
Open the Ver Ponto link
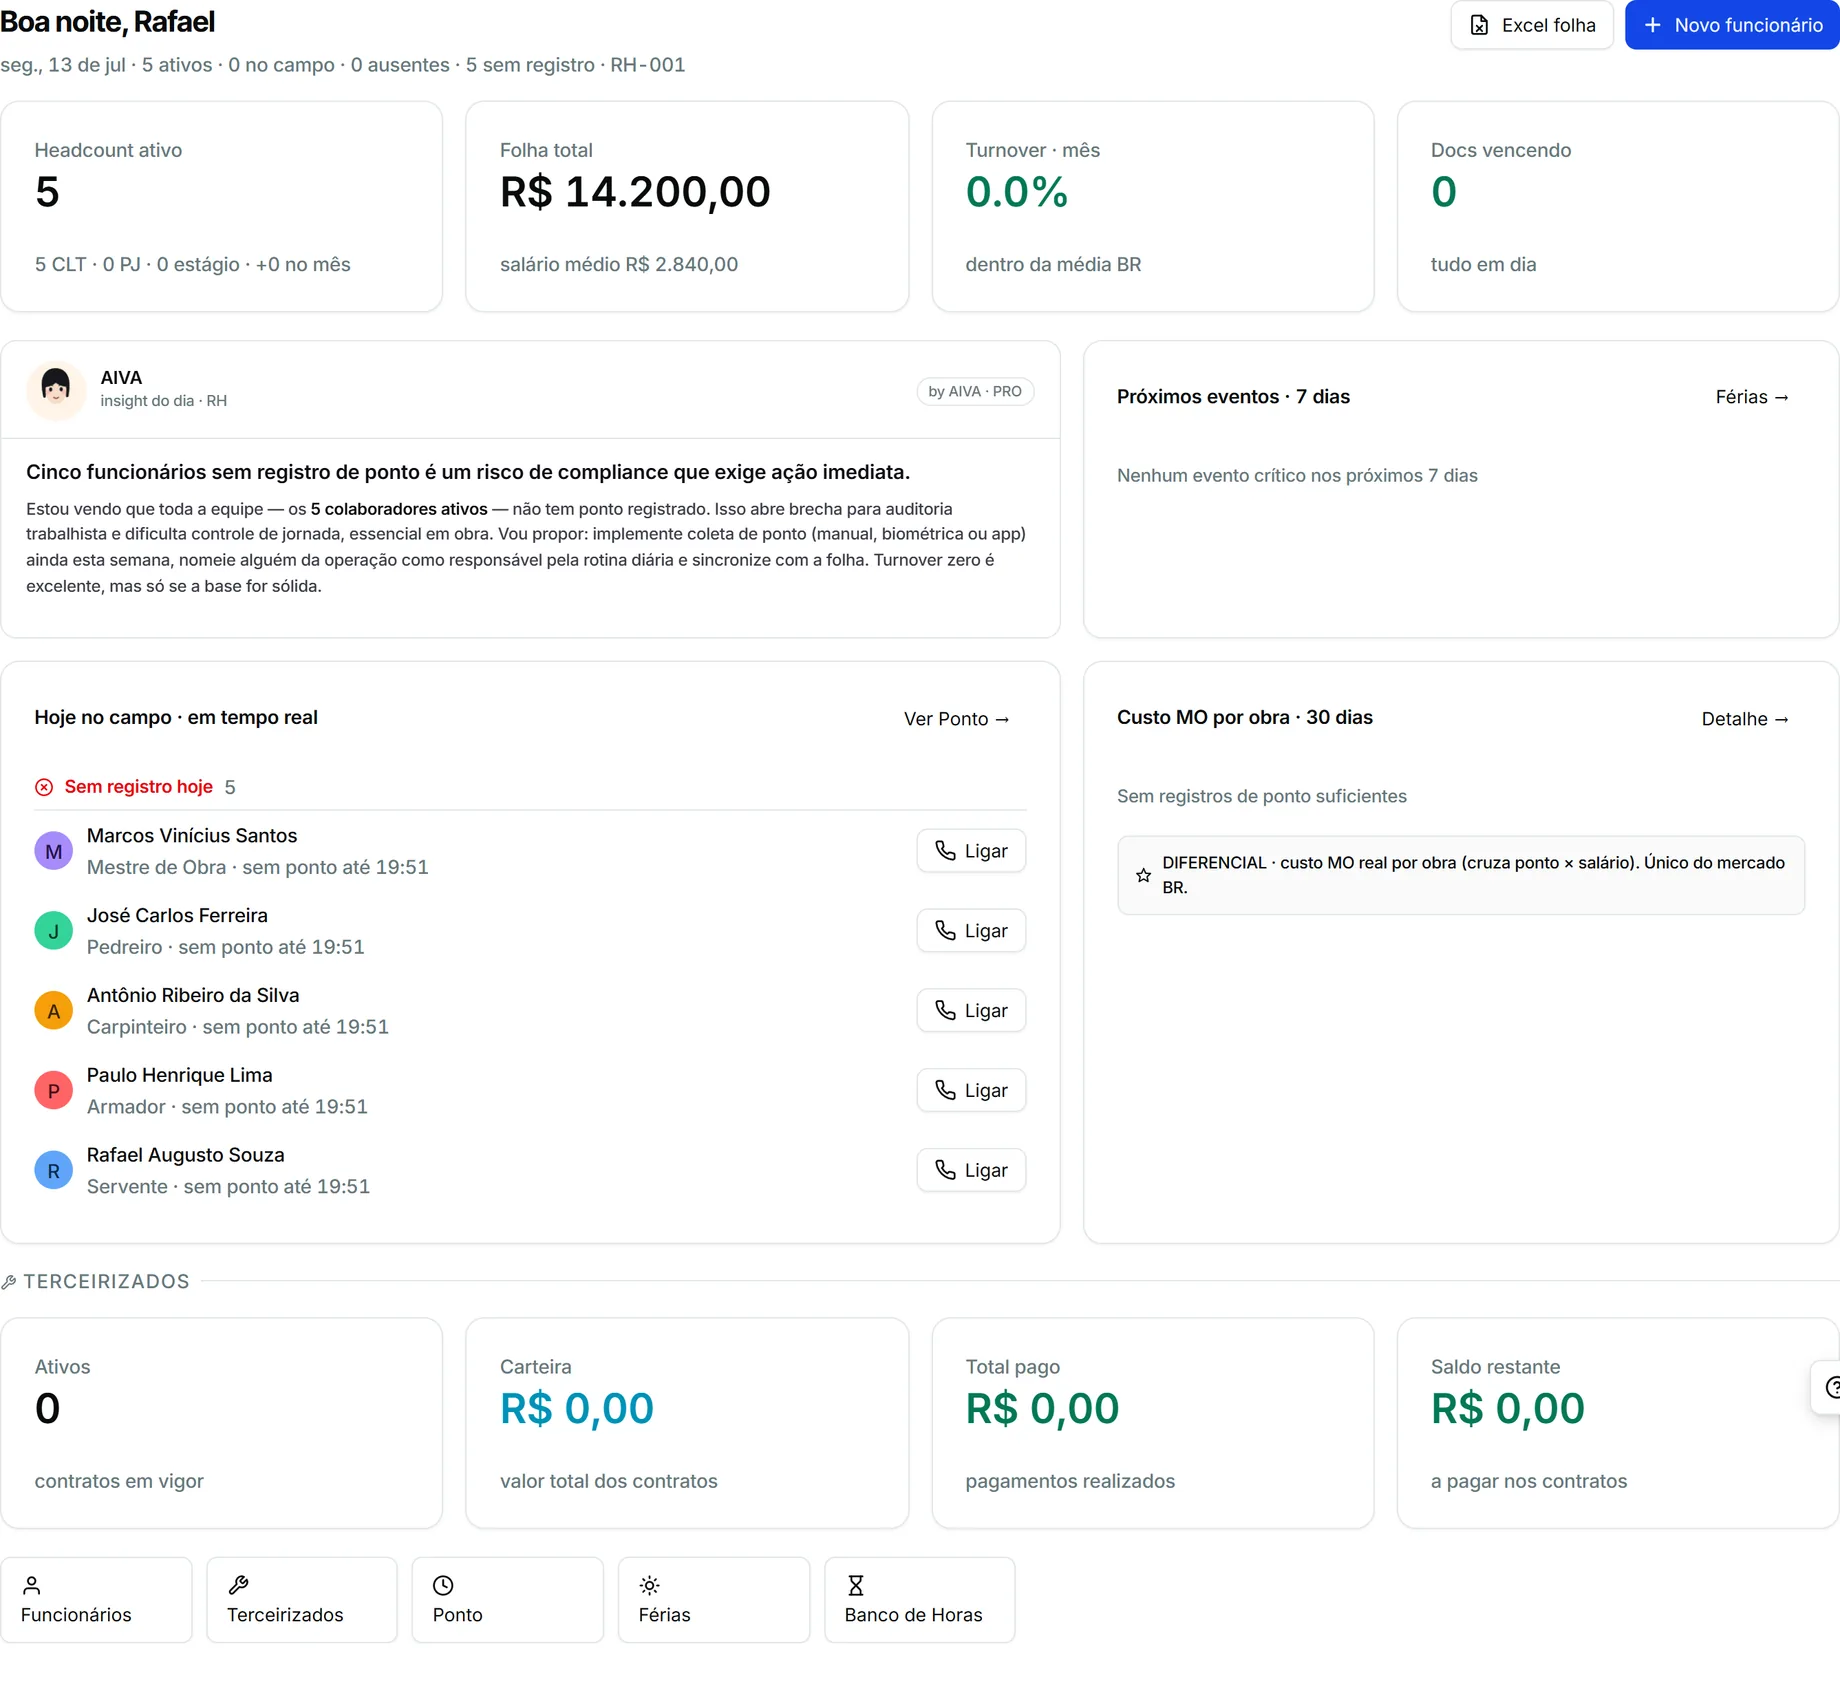click(956, 719)
